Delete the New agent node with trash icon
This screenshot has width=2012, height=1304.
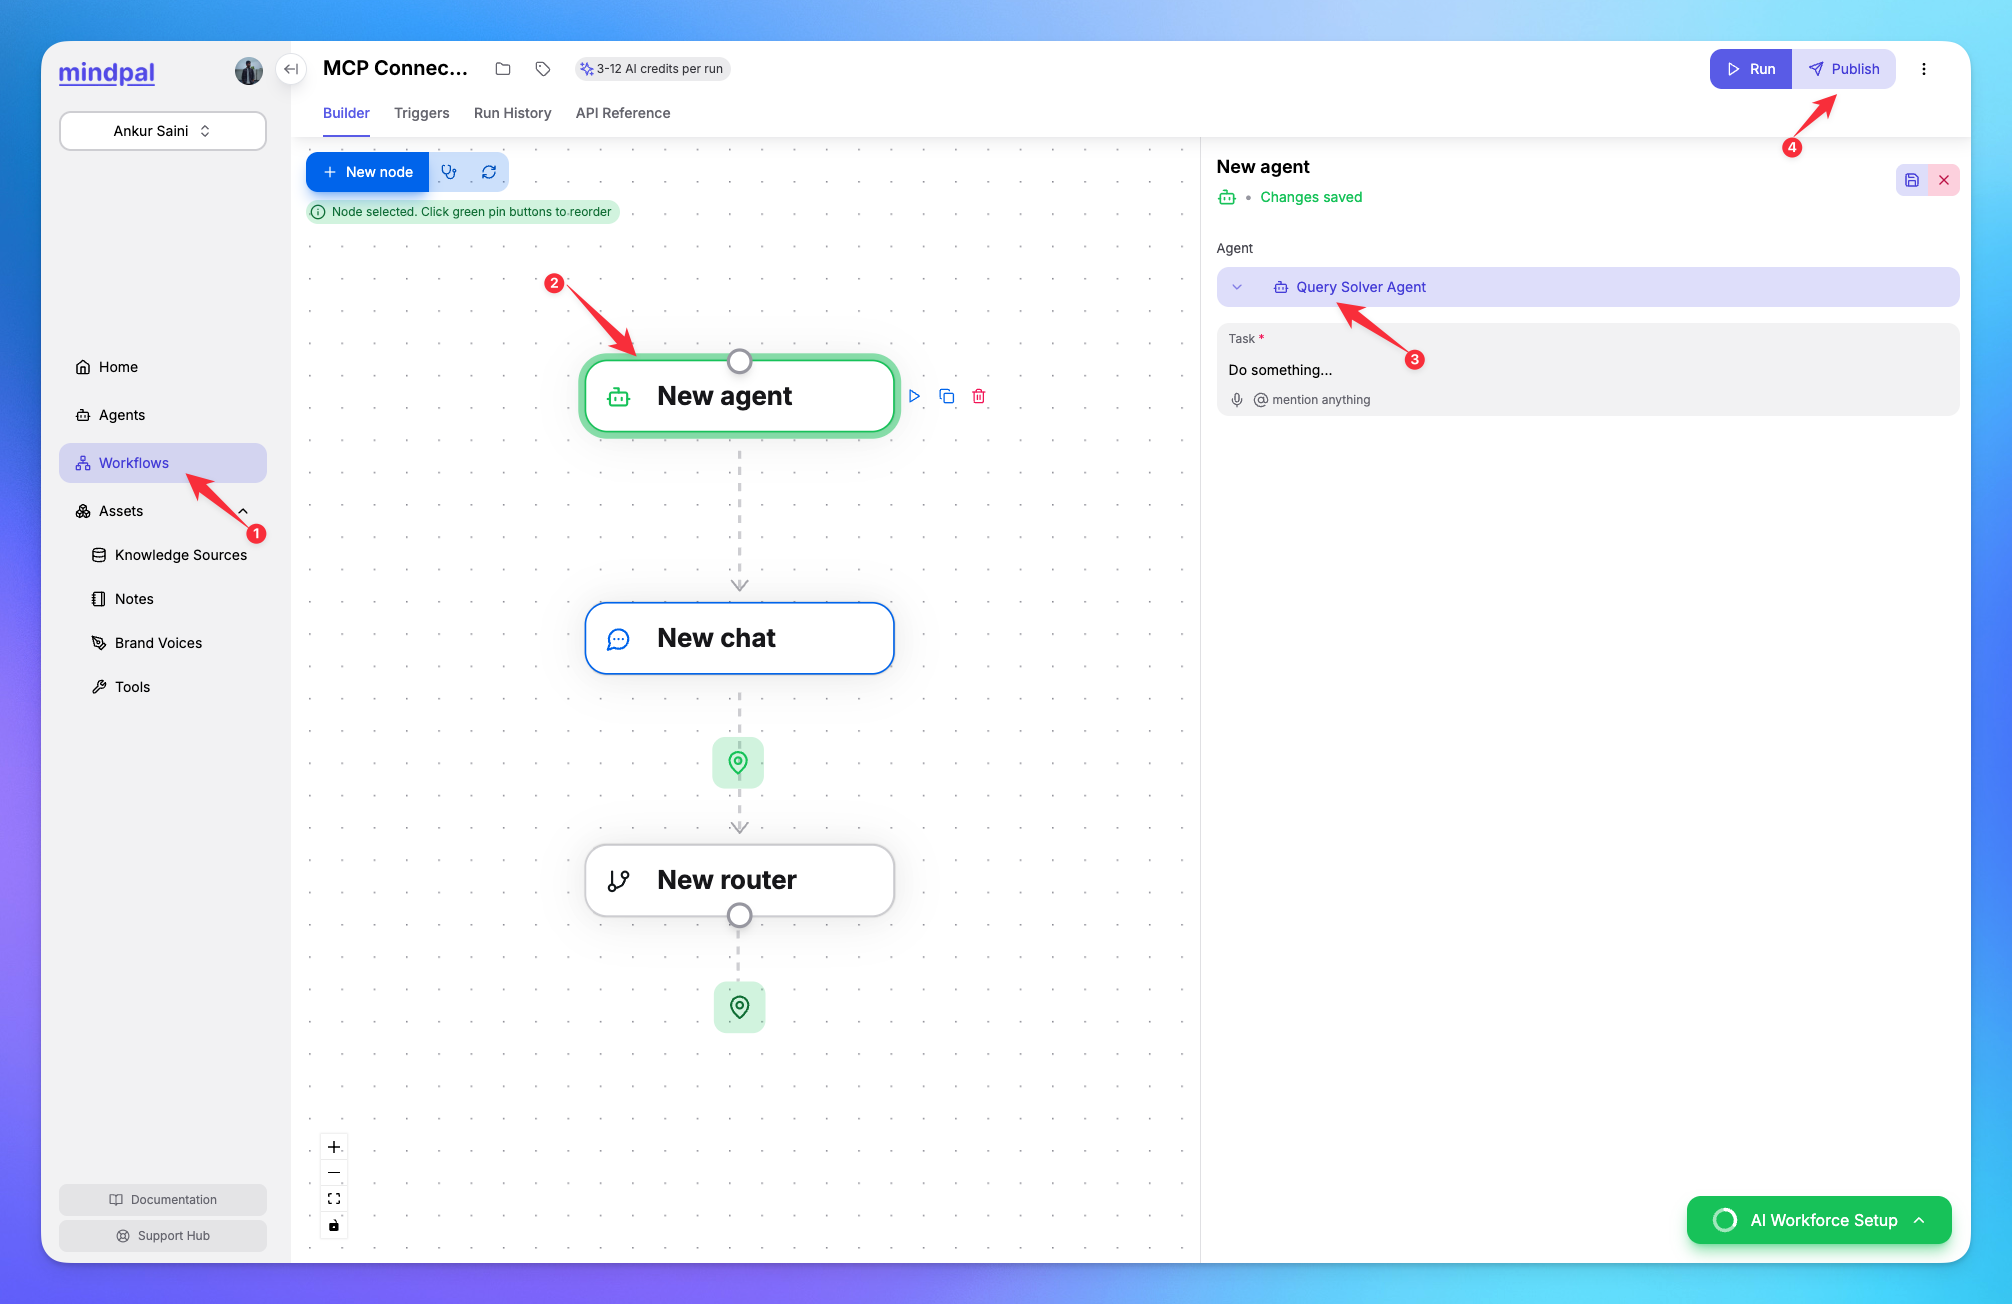(978, 396)
